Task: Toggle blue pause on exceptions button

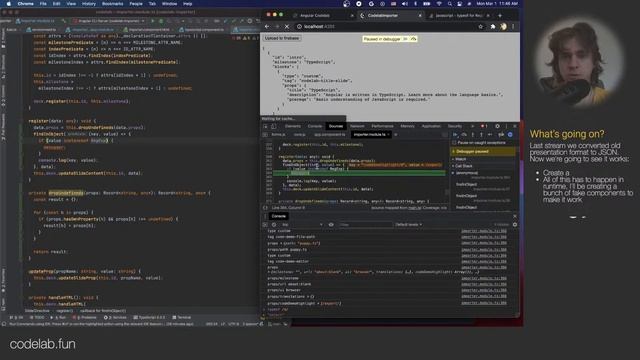Action: tap(510, 135)
